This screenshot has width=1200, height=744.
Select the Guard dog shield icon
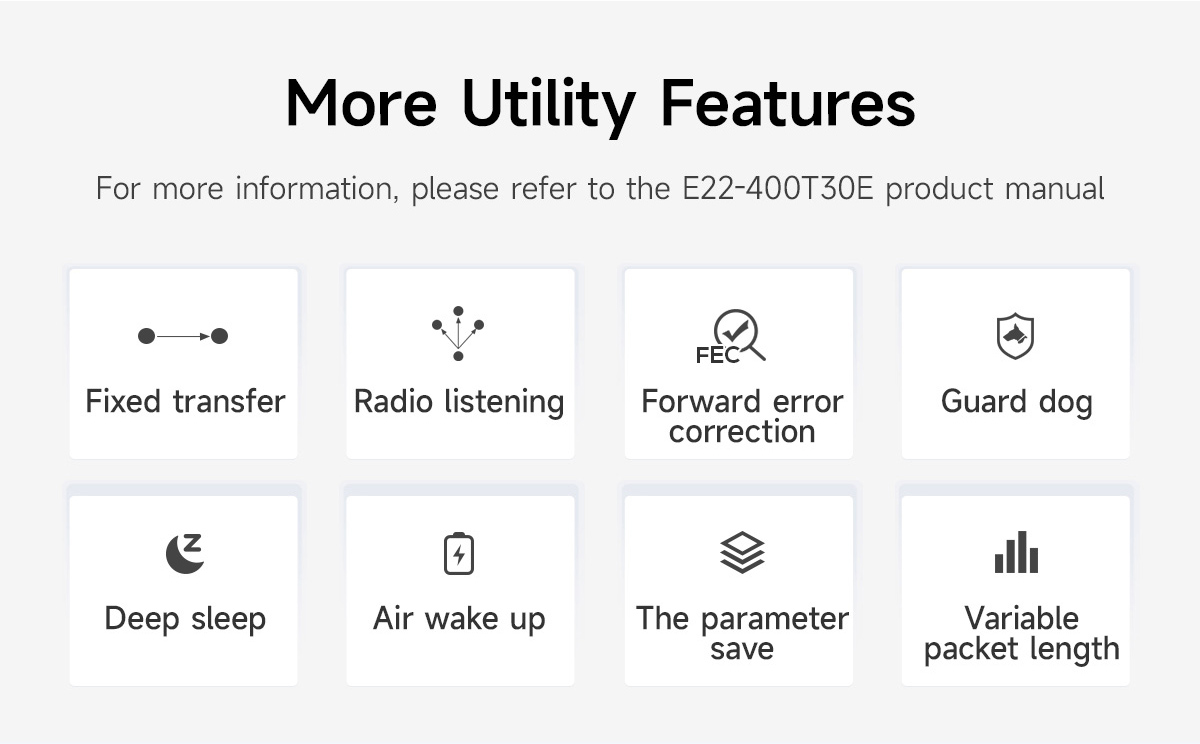(x=1015, y=336)
